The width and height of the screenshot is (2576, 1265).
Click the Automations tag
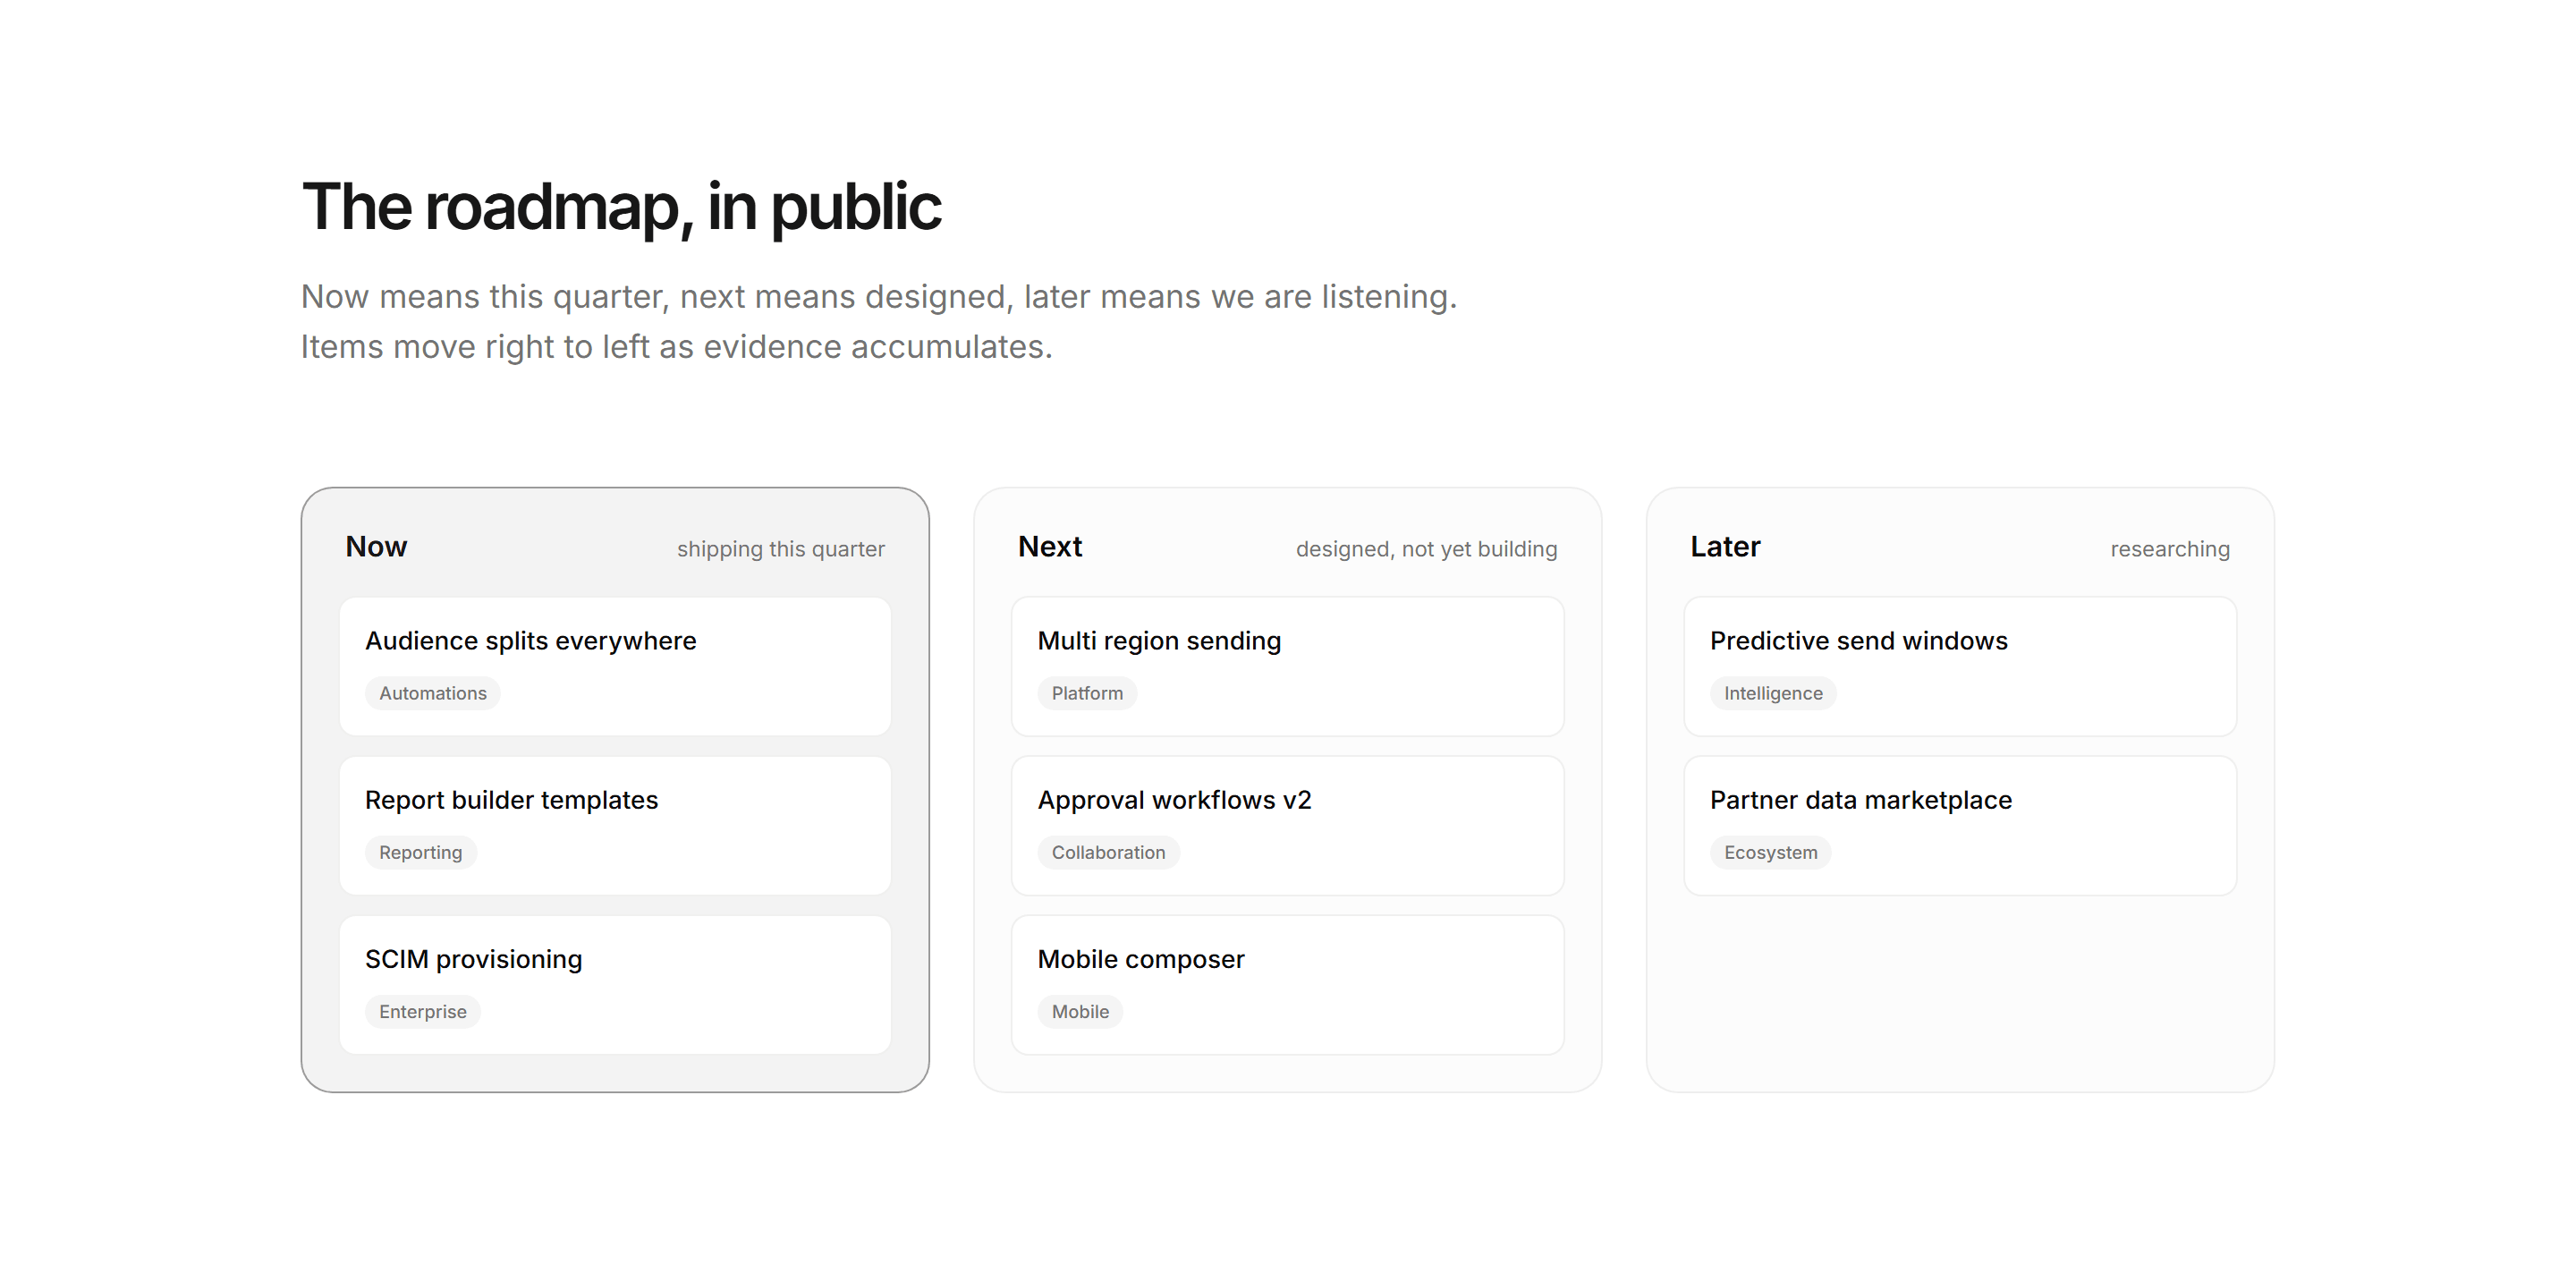(x=433, y=693)
